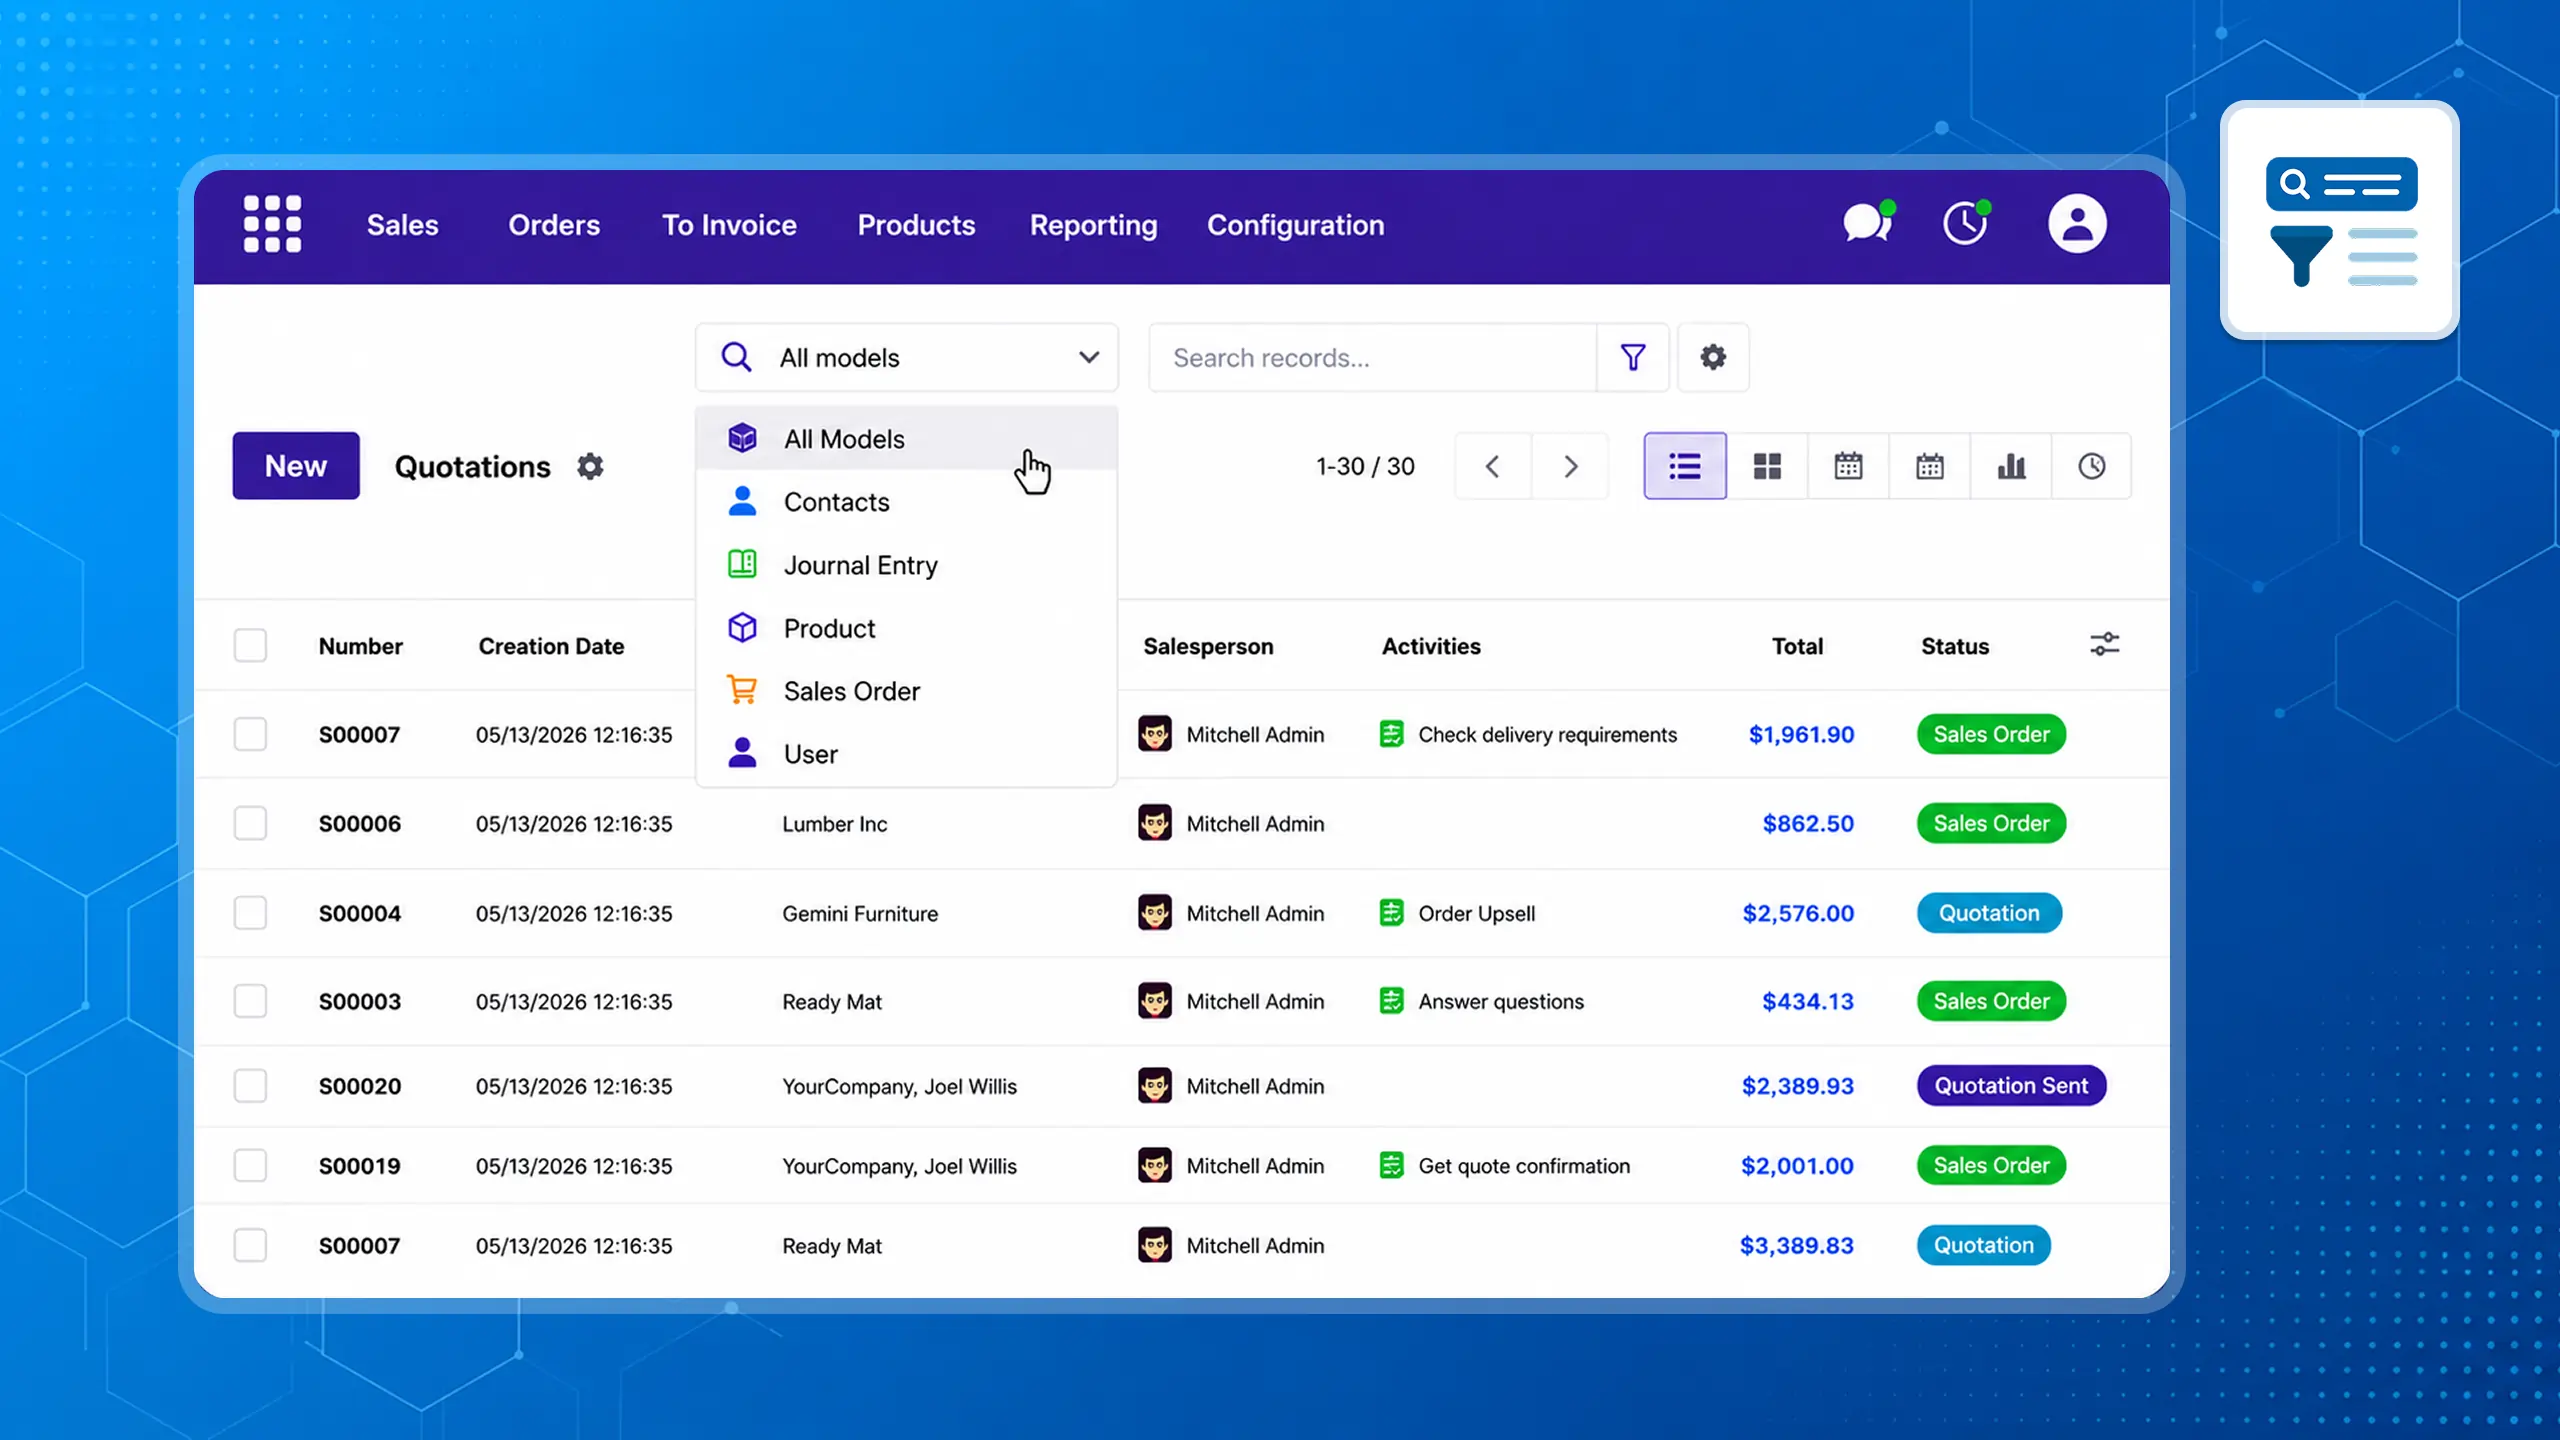
Task: Sort by Total column header
Action: [1797, 646]
